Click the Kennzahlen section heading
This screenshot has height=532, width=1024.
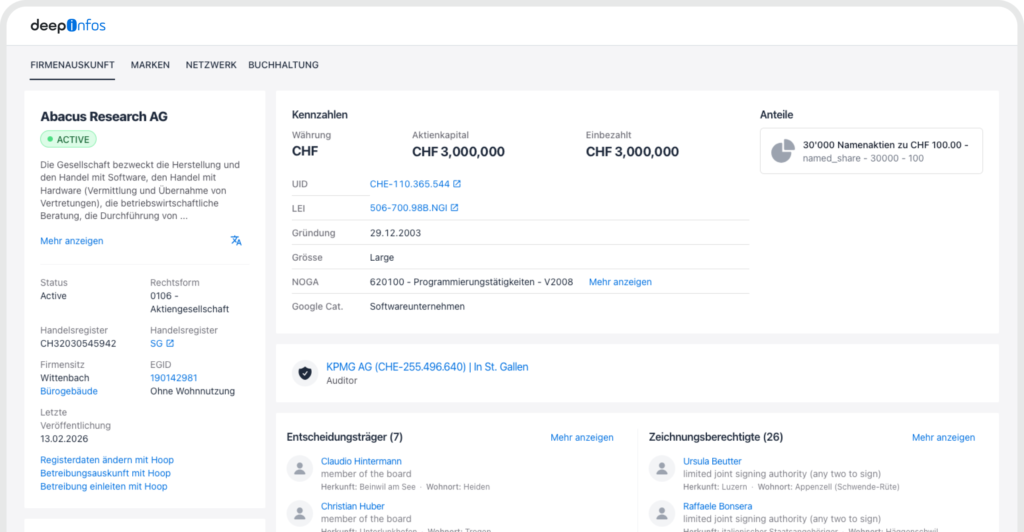320,115
